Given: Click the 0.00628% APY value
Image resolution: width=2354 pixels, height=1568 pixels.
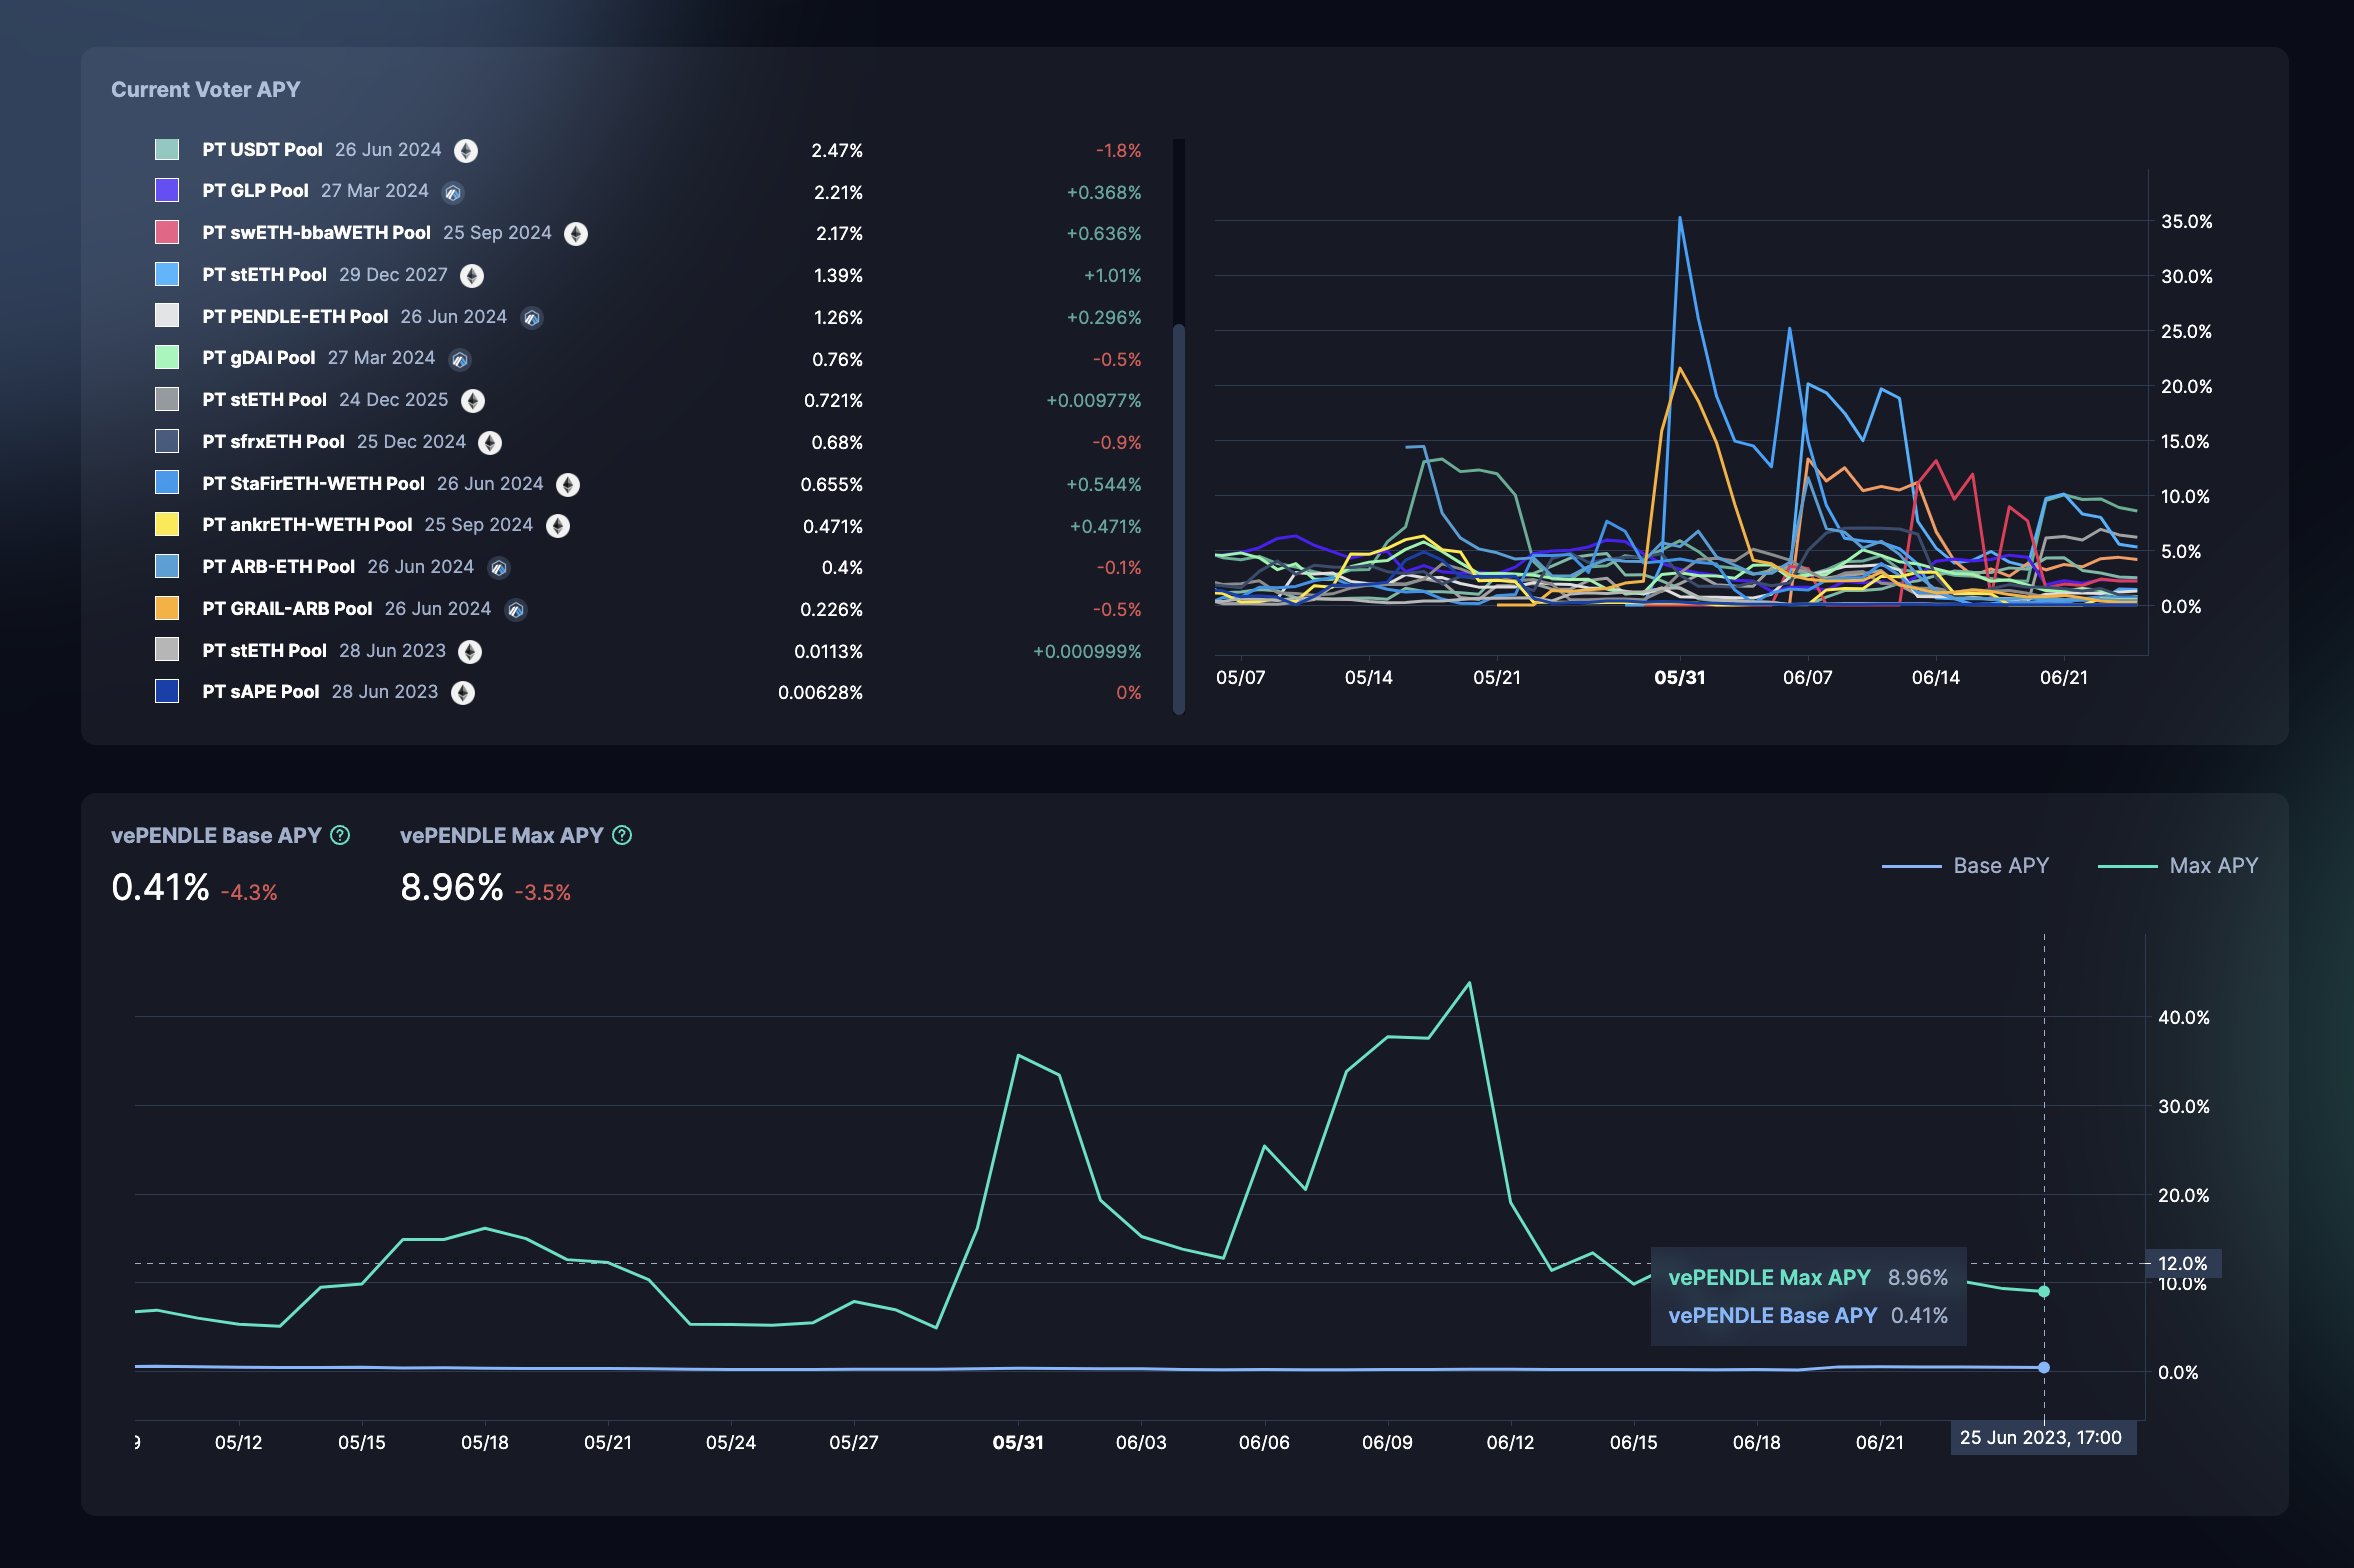Looking at the screenshot, I should [820, 693].
